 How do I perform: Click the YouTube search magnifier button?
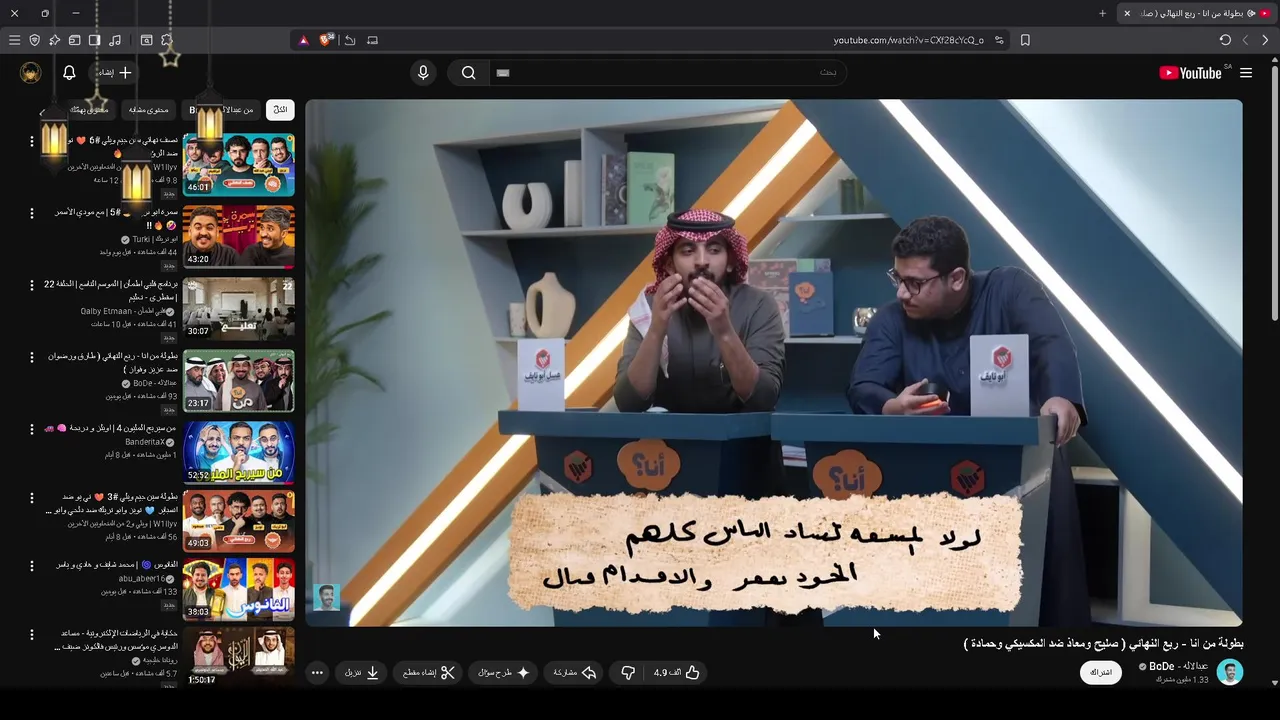(468, 72)
